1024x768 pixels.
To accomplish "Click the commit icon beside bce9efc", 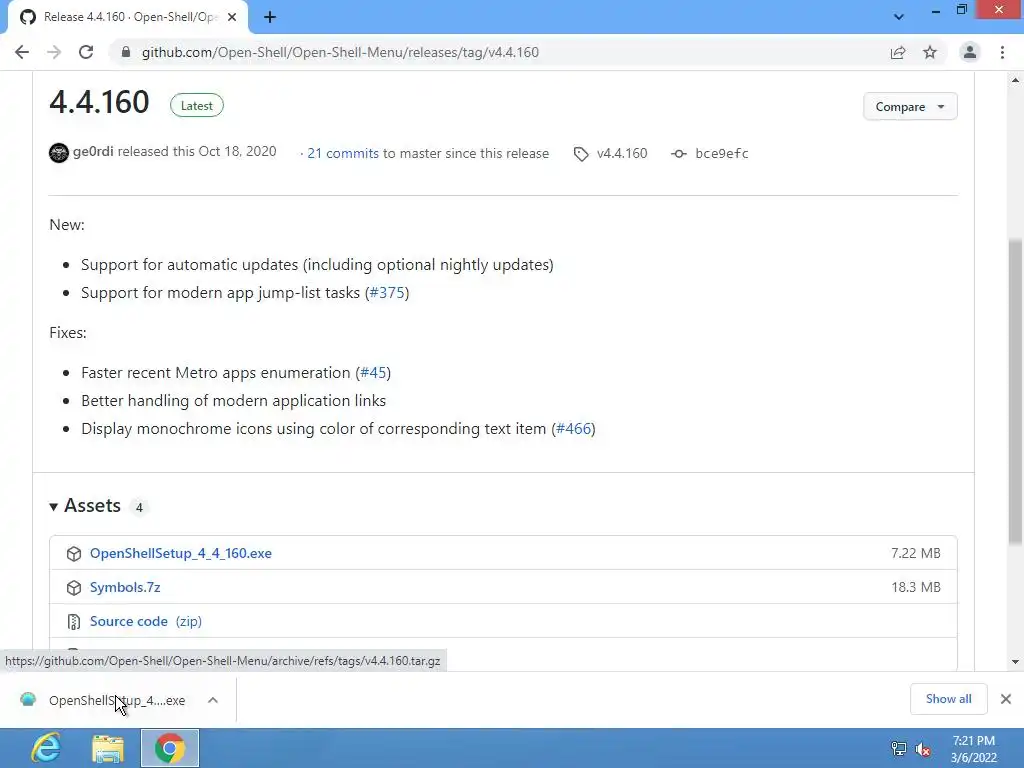I will pyautogui.click(x=679, y=153).
